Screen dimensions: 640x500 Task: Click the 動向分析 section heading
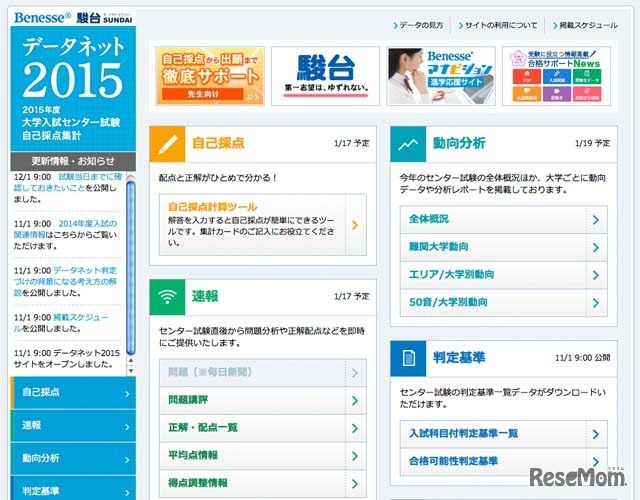click(x=459, y=143)
